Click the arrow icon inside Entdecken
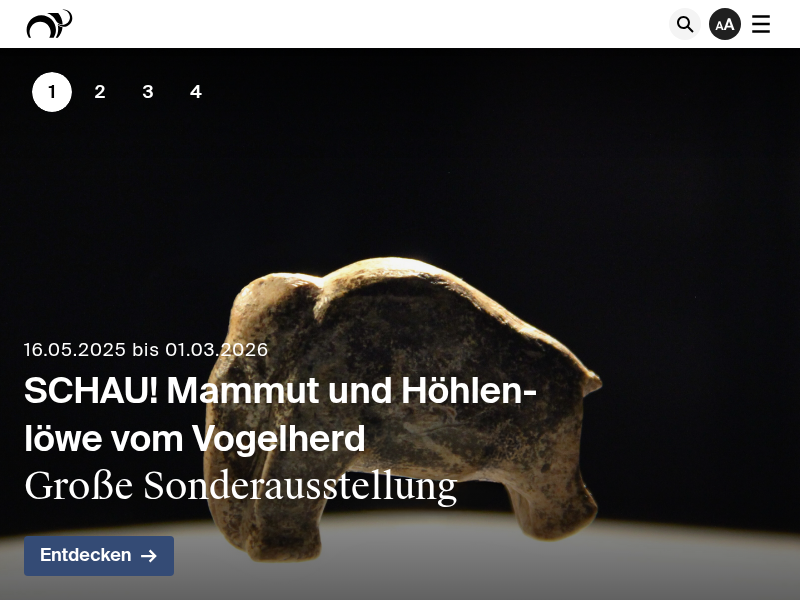Image resolution: width=800 pixels, height=600 pixels. [148, 556]
